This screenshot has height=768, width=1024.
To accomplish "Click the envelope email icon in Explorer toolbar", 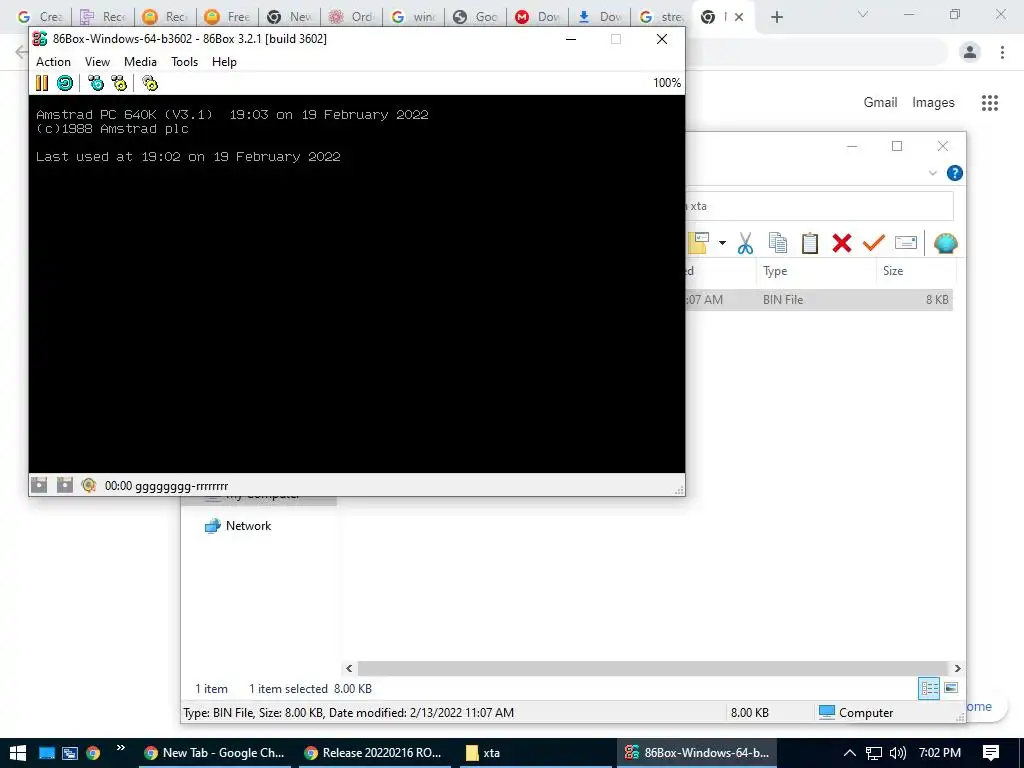I will (x=906, y=243).
